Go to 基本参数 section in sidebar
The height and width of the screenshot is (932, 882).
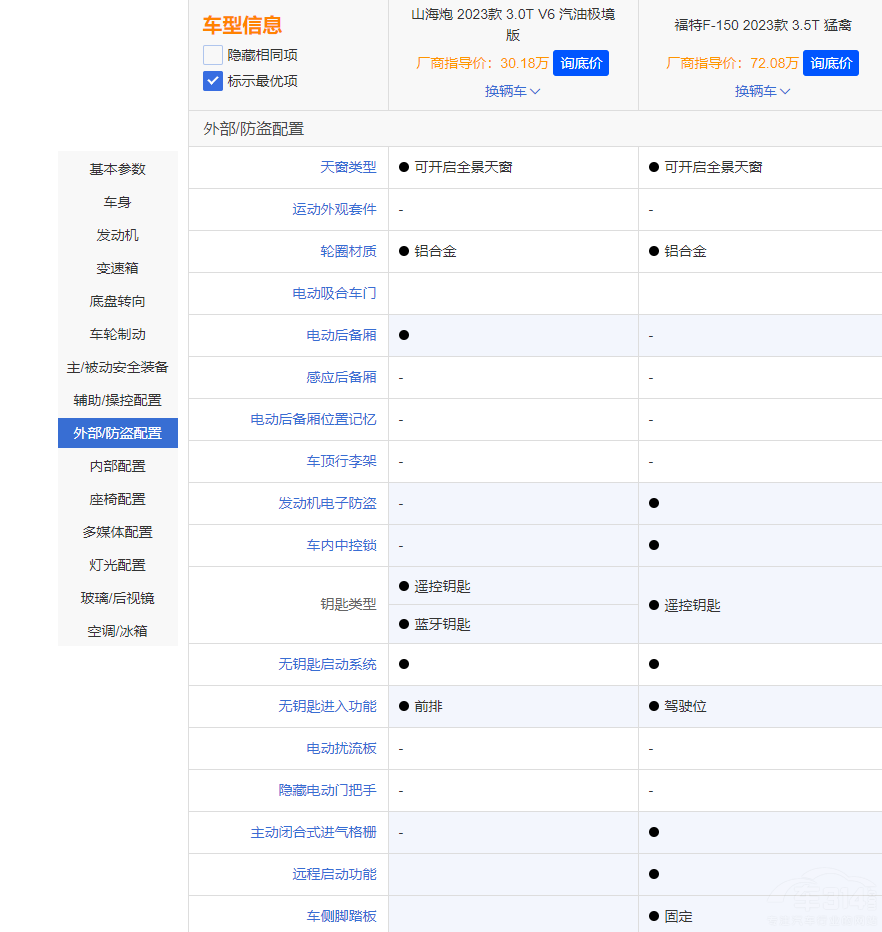point(117,169)
